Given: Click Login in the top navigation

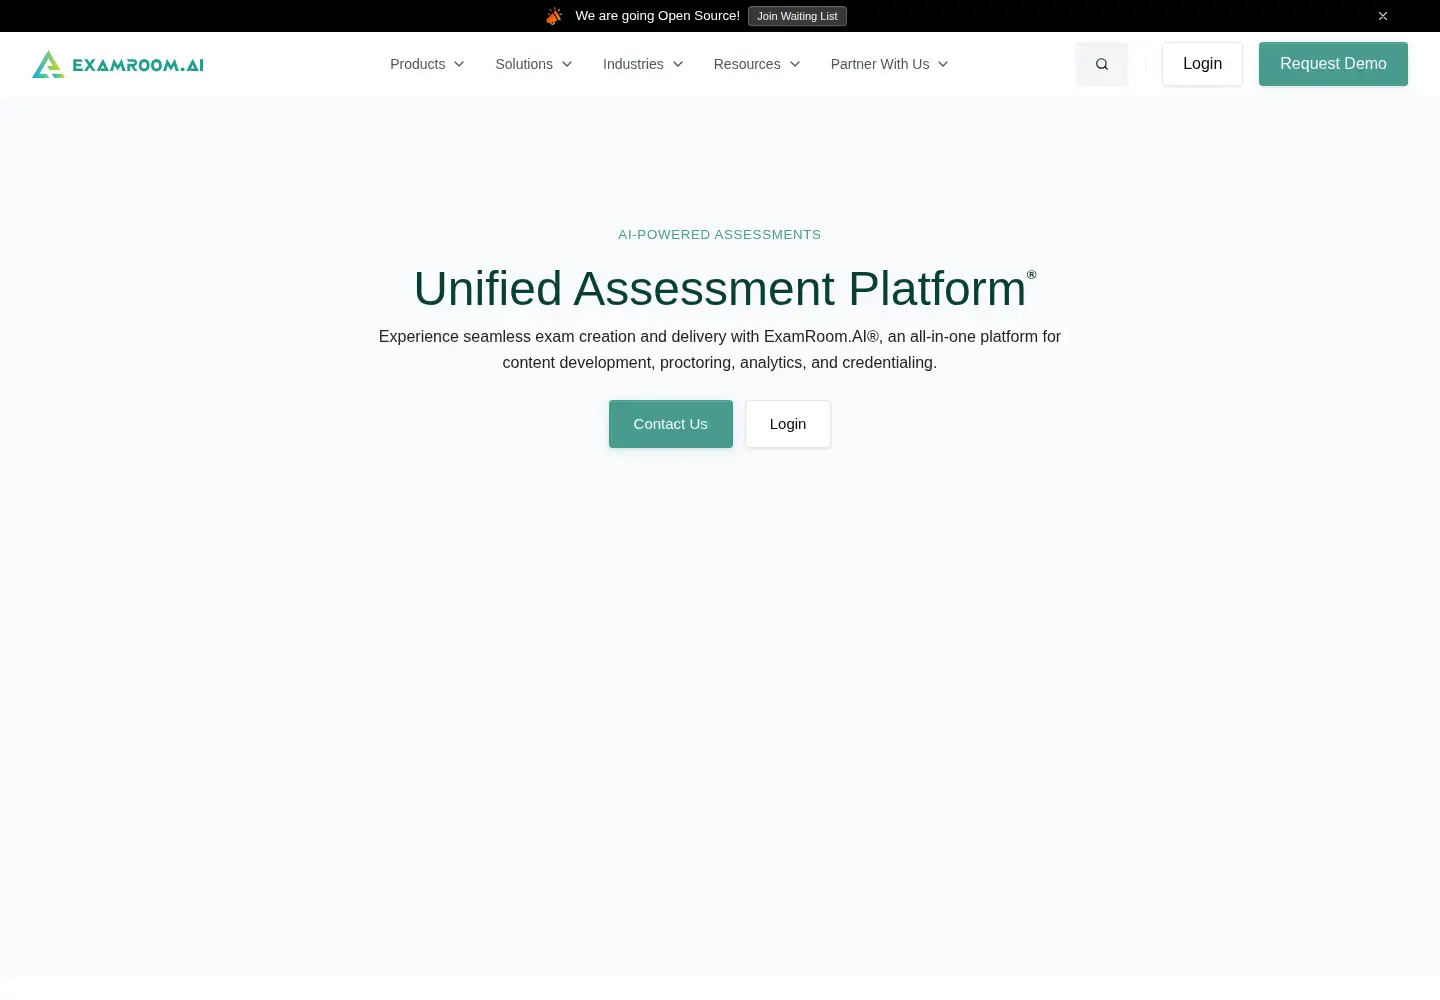Looking at the screenshot, I should [1202, 64].
